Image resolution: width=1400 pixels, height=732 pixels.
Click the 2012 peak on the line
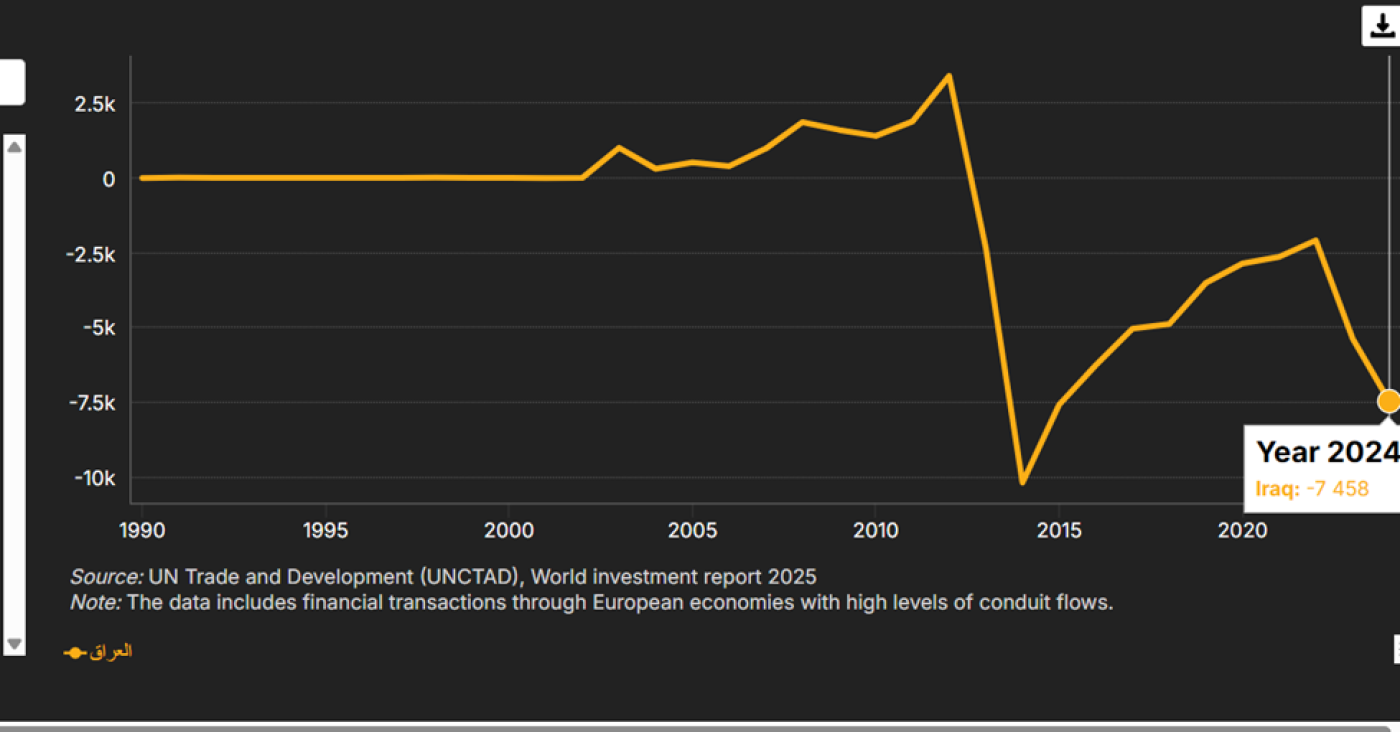(x=948, y=76)
